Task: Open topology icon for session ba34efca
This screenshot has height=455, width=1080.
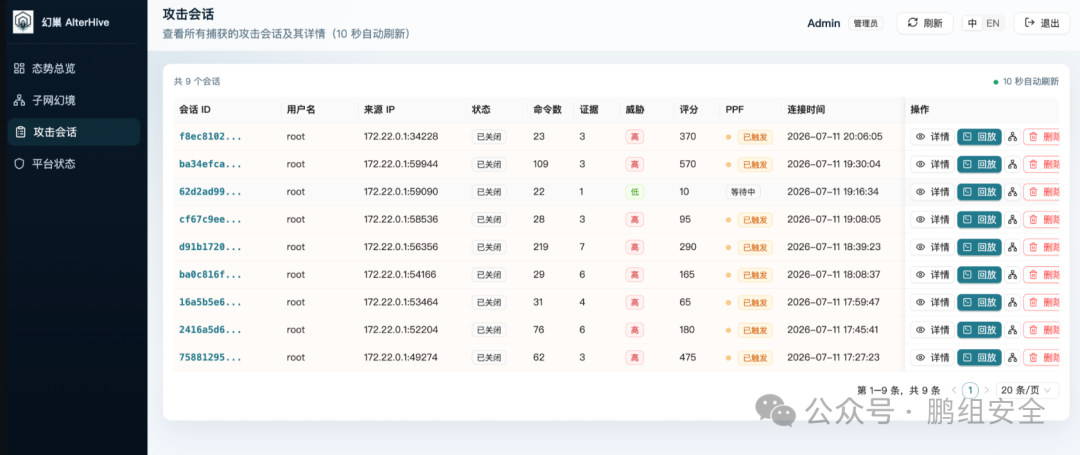Action: click(1012, 165)
